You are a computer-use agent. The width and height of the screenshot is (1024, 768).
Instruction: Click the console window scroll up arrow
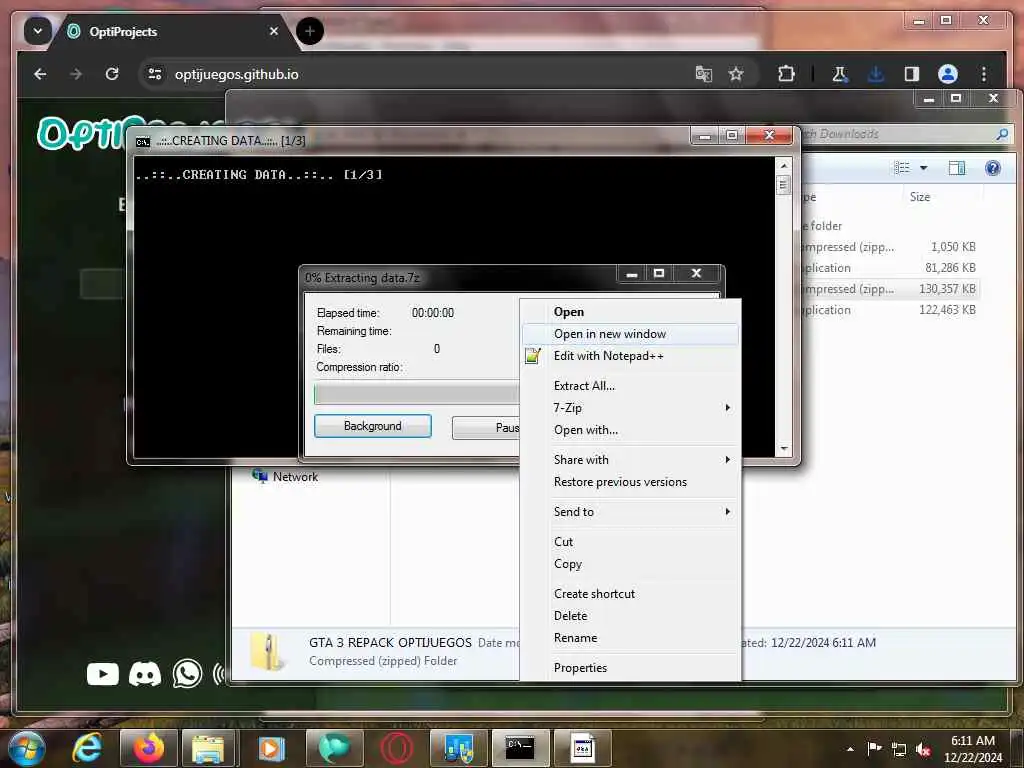(784, 166)
